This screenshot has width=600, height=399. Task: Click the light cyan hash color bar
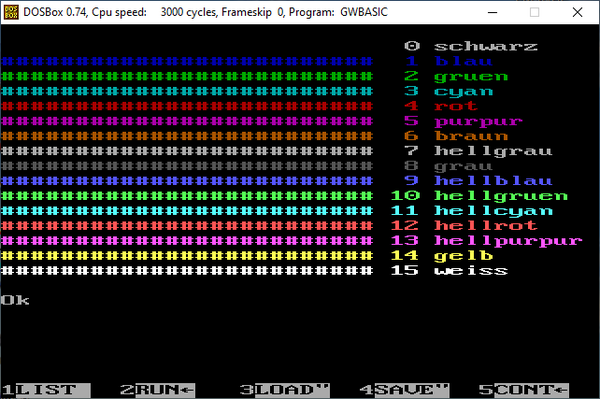(187, 210)
